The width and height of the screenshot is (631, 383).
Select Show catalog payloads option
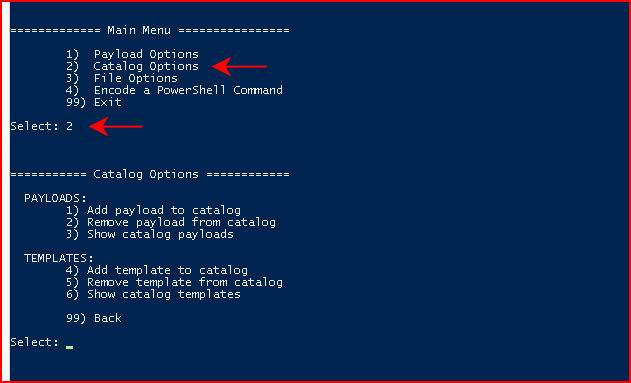click(150, 234)
